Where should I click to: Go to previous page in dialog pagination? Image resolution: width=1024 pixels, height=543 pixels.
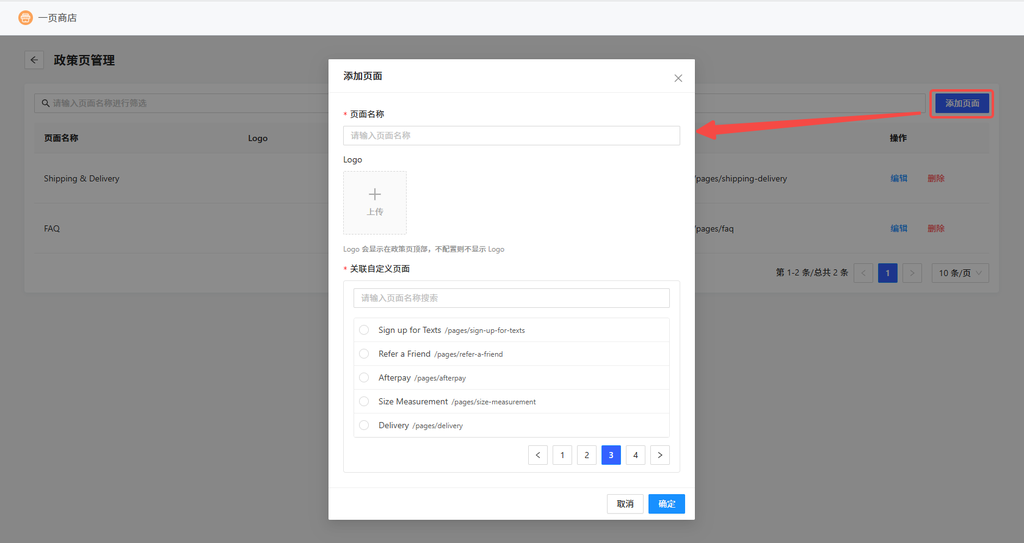tap(538, 455)
